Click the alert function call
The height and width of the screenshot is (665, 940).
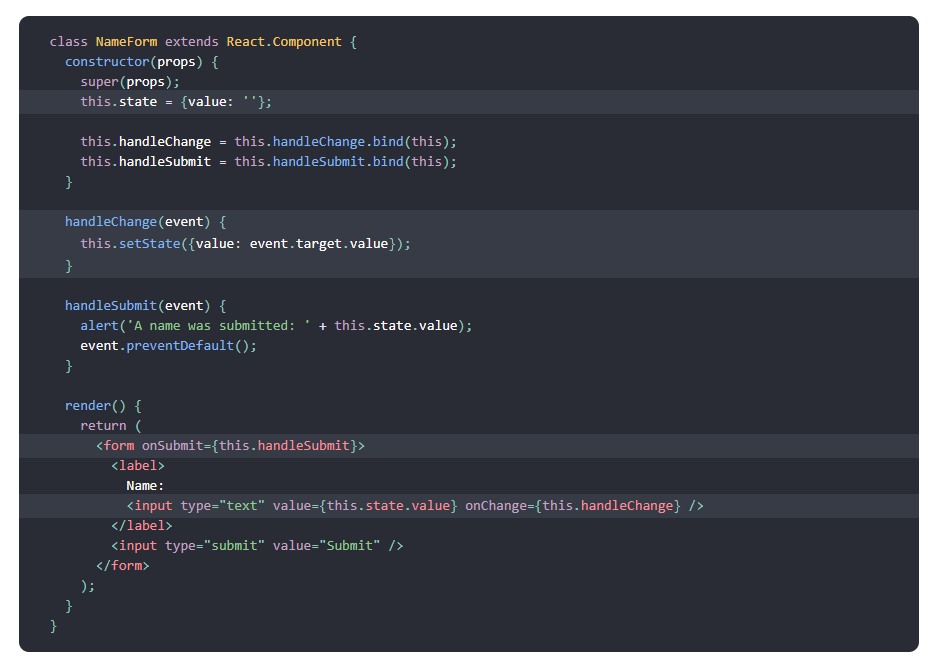tap(100, 326)
